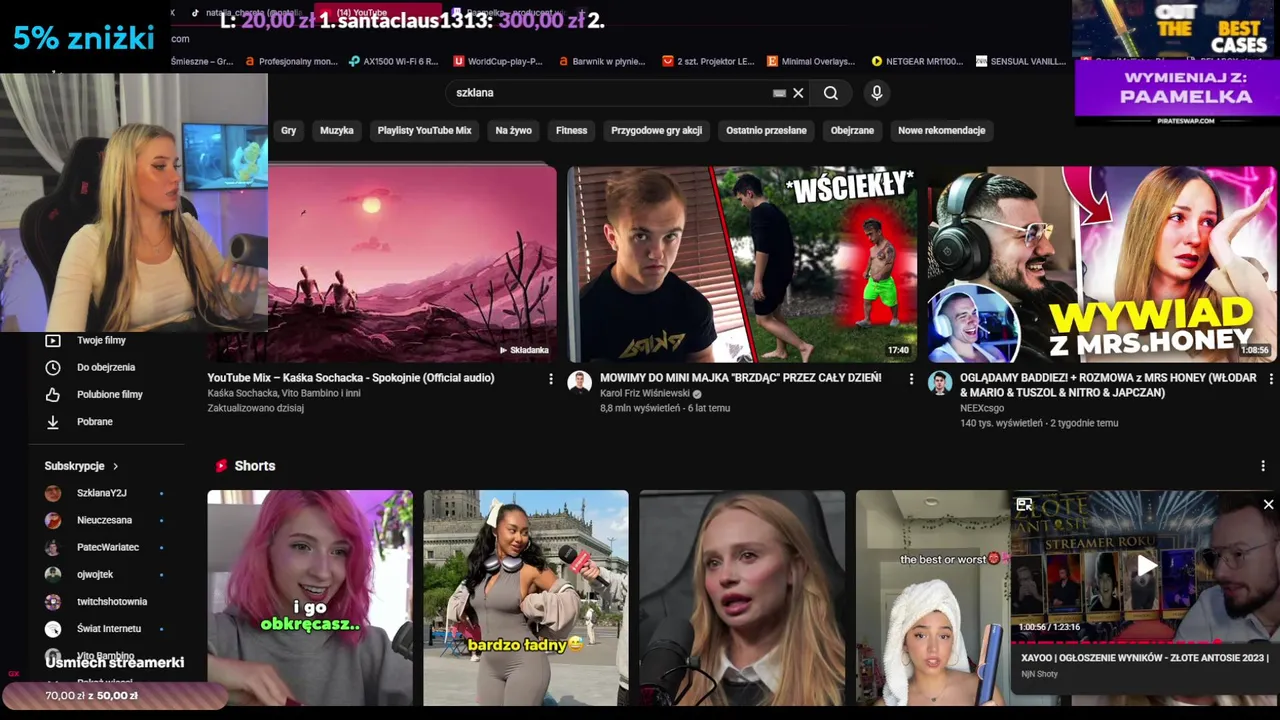Open voice search microphone

[877, 93]
